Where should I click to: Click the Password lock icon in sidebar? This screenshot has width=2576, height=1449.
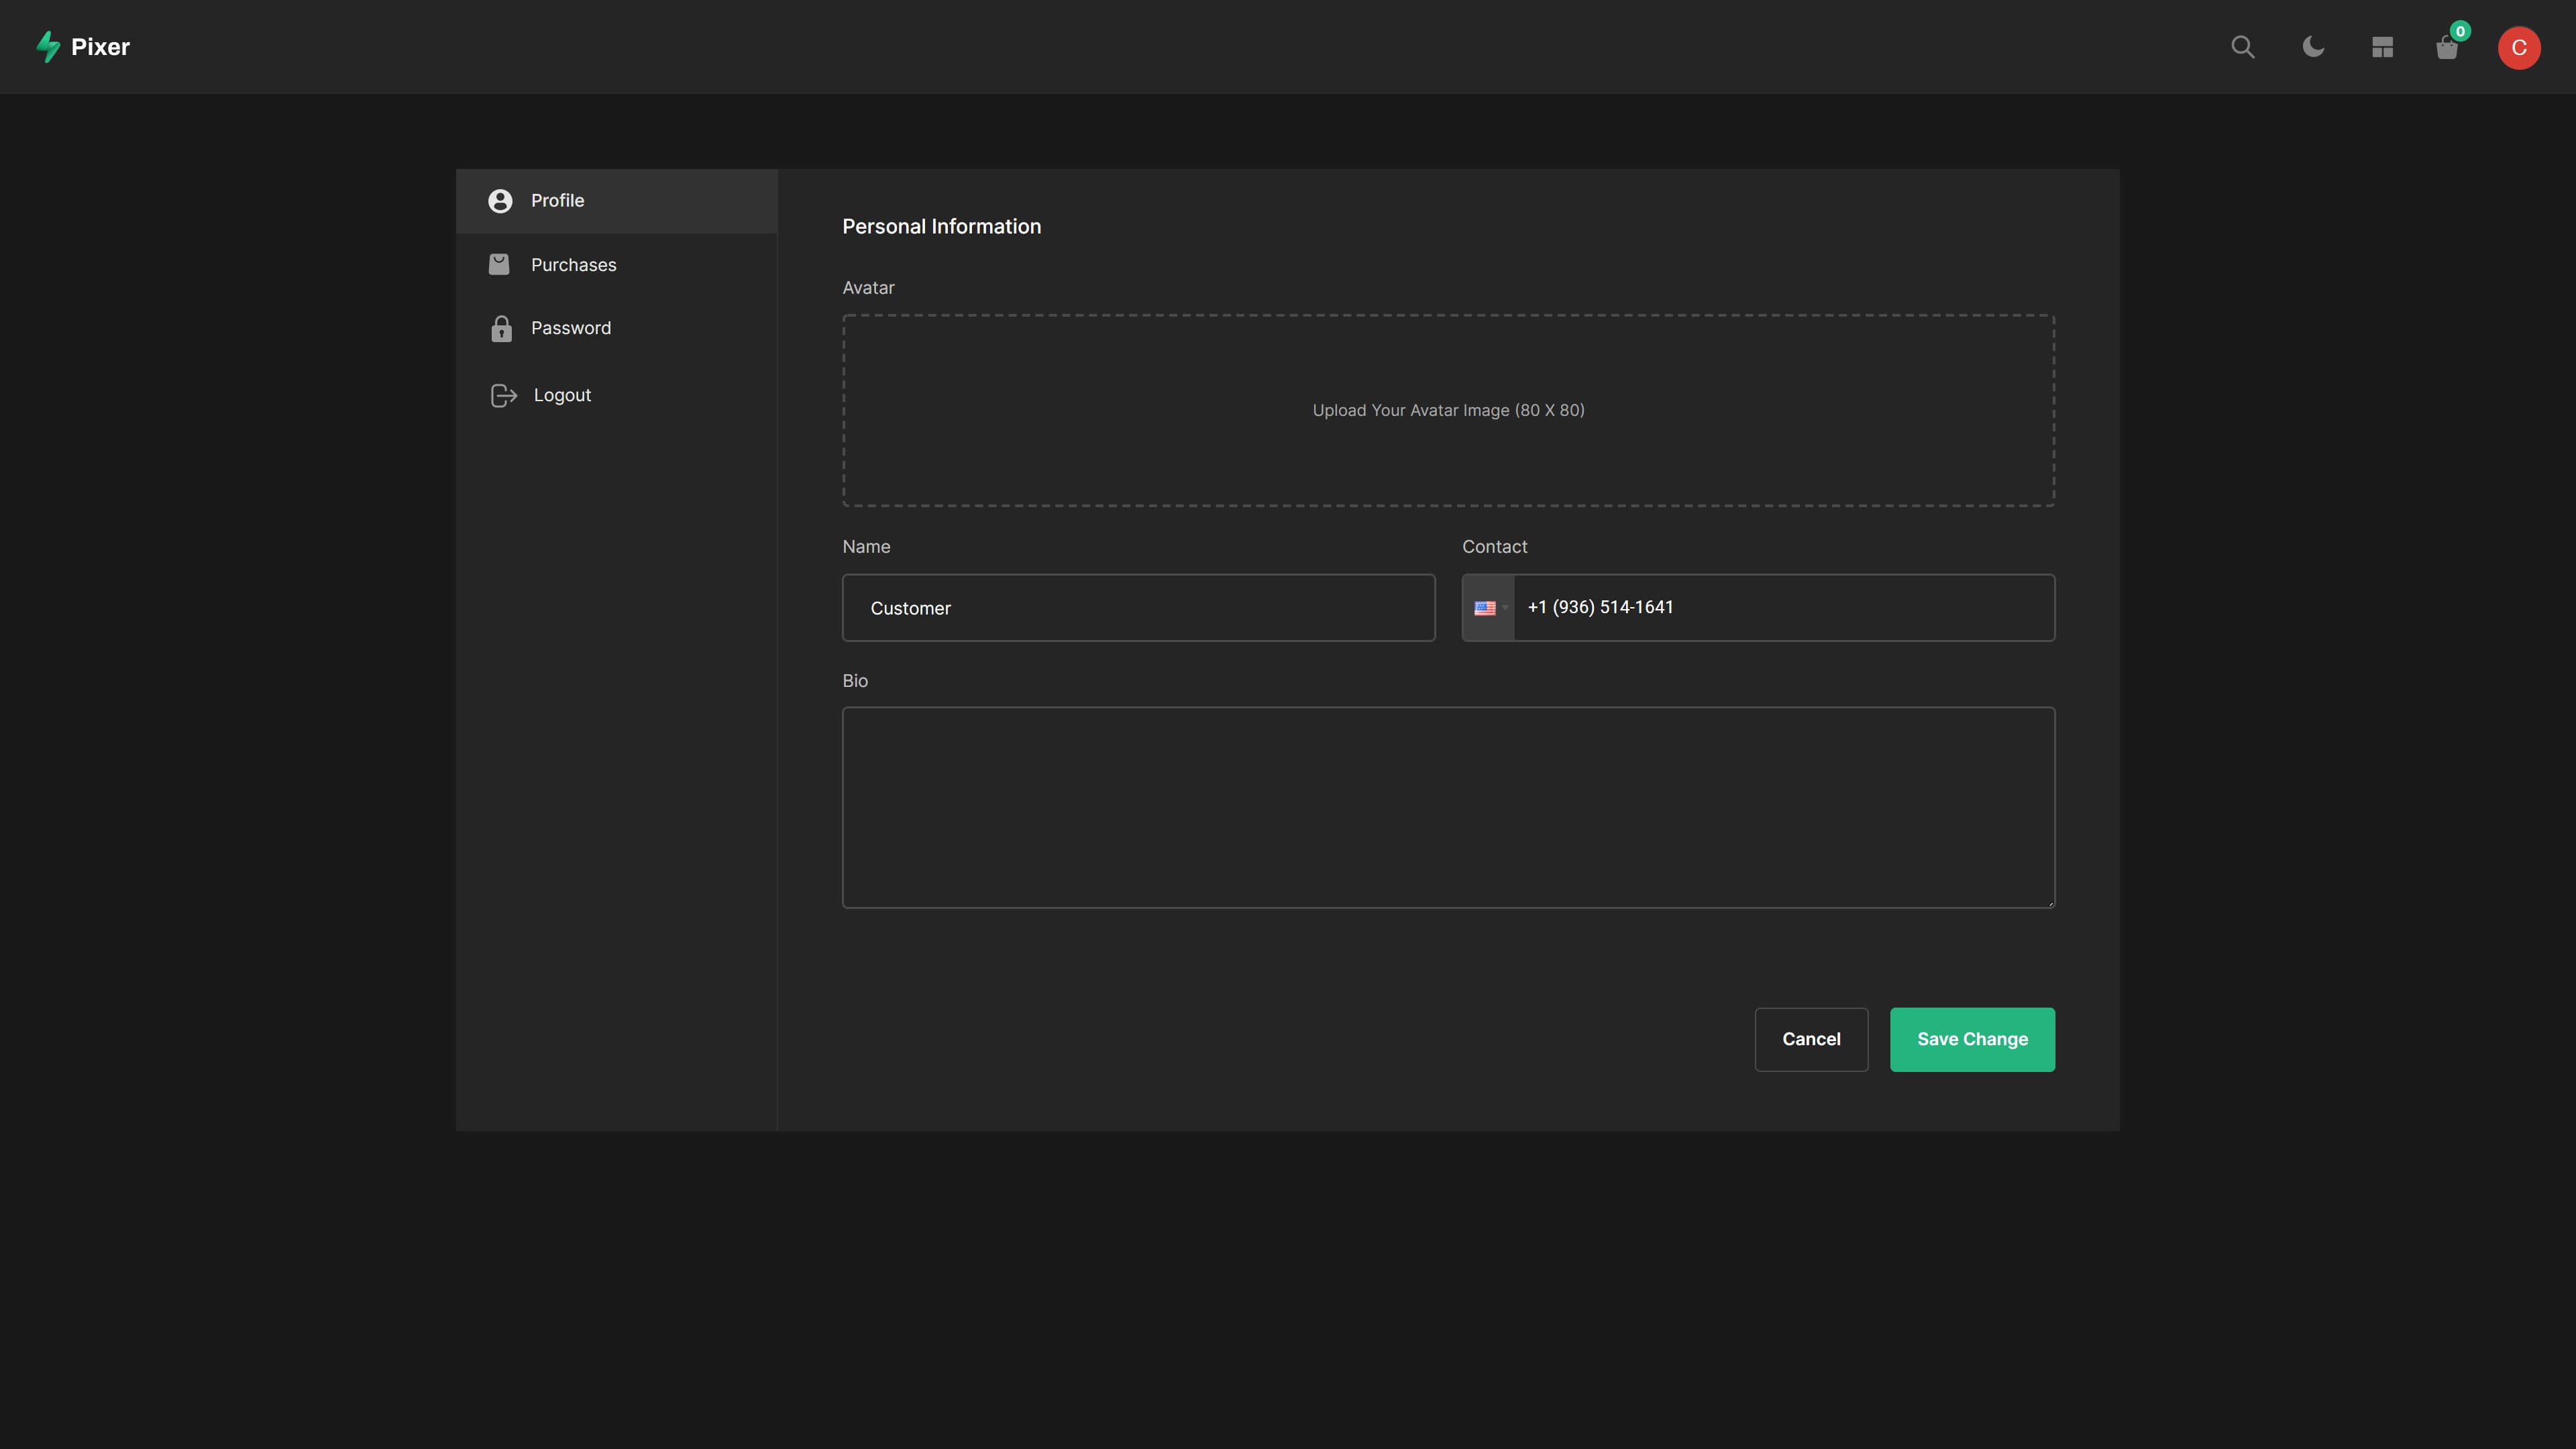(501, 328)
